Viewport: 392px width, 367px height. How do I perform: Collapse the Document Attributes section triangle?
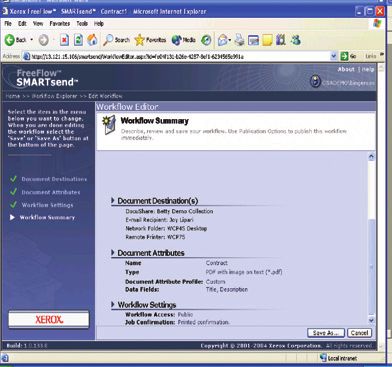[x=113, y=252]
